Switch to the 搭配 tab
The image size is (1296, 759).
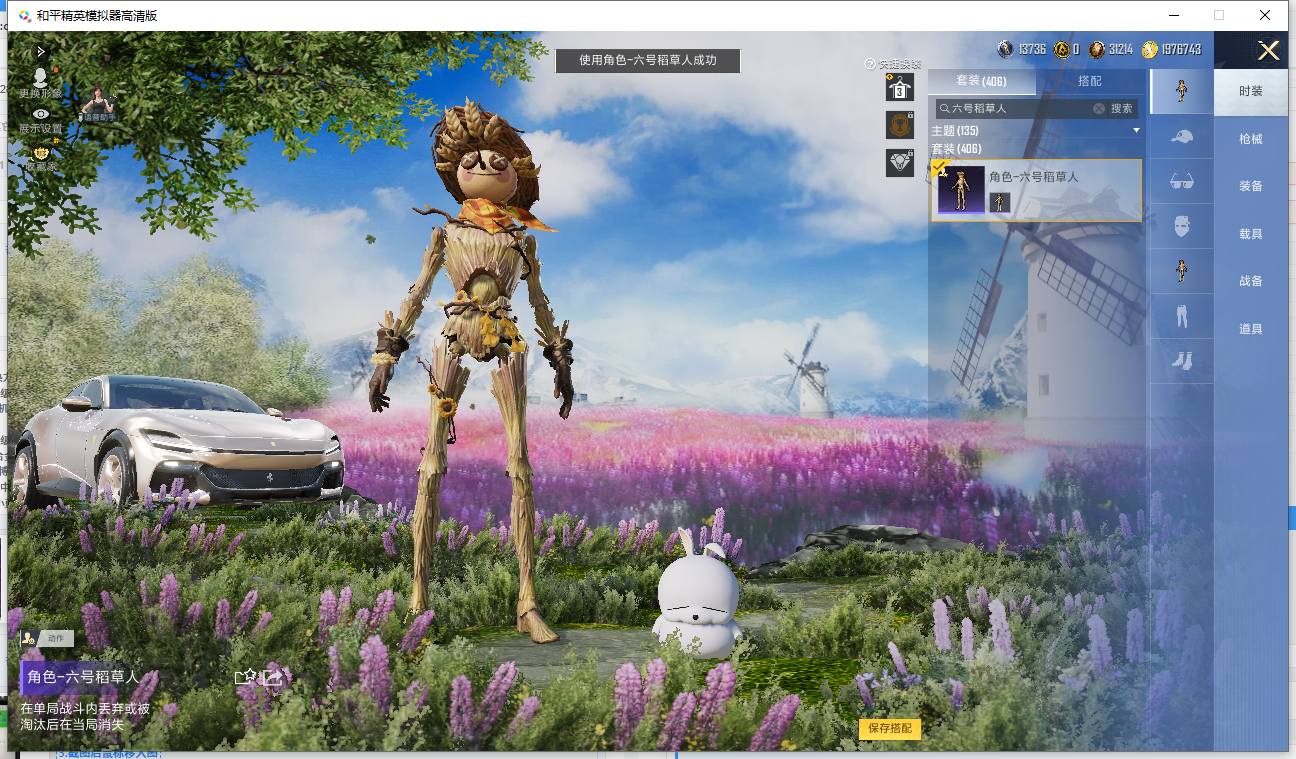pos(1090,81)
